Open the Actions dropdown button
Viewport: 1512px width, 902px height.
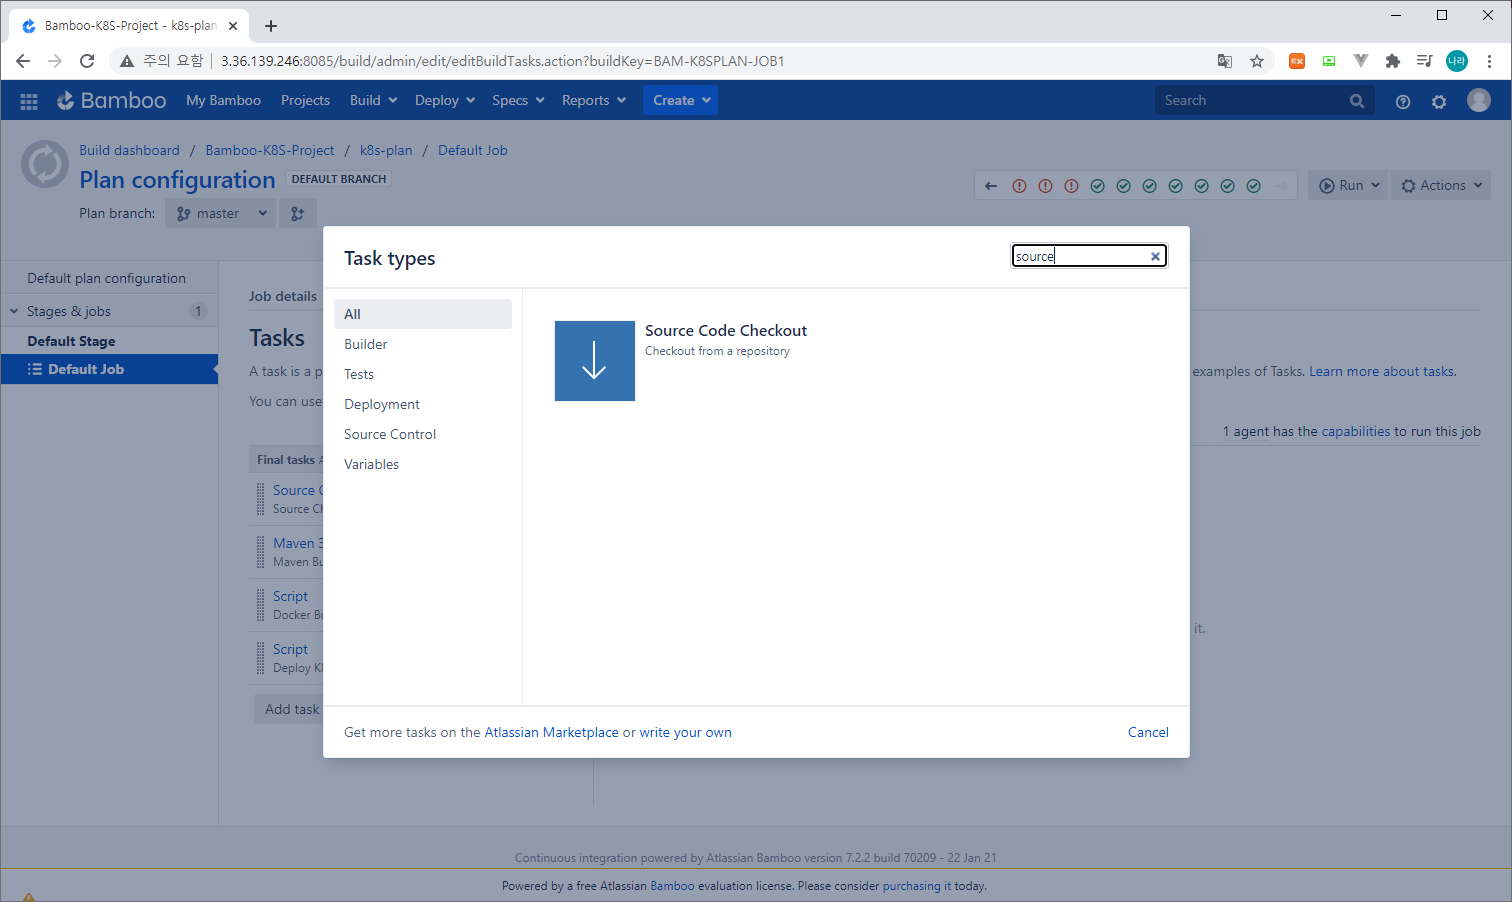tap(1441, 185)
